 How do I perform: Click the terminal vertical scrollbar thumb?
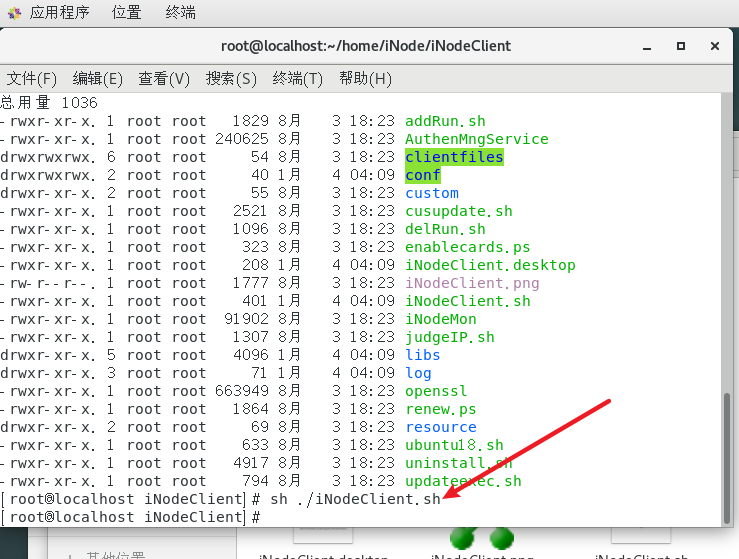pos(728,457)
